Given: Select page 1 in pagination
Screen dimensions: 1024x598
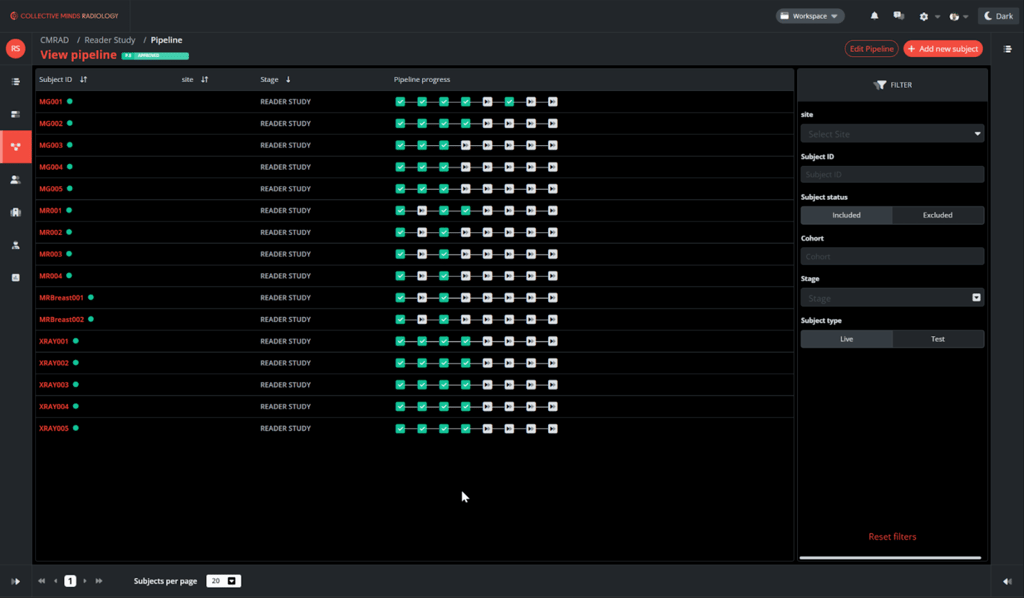Looking at the screenshot, I should [x=70, y=581].
